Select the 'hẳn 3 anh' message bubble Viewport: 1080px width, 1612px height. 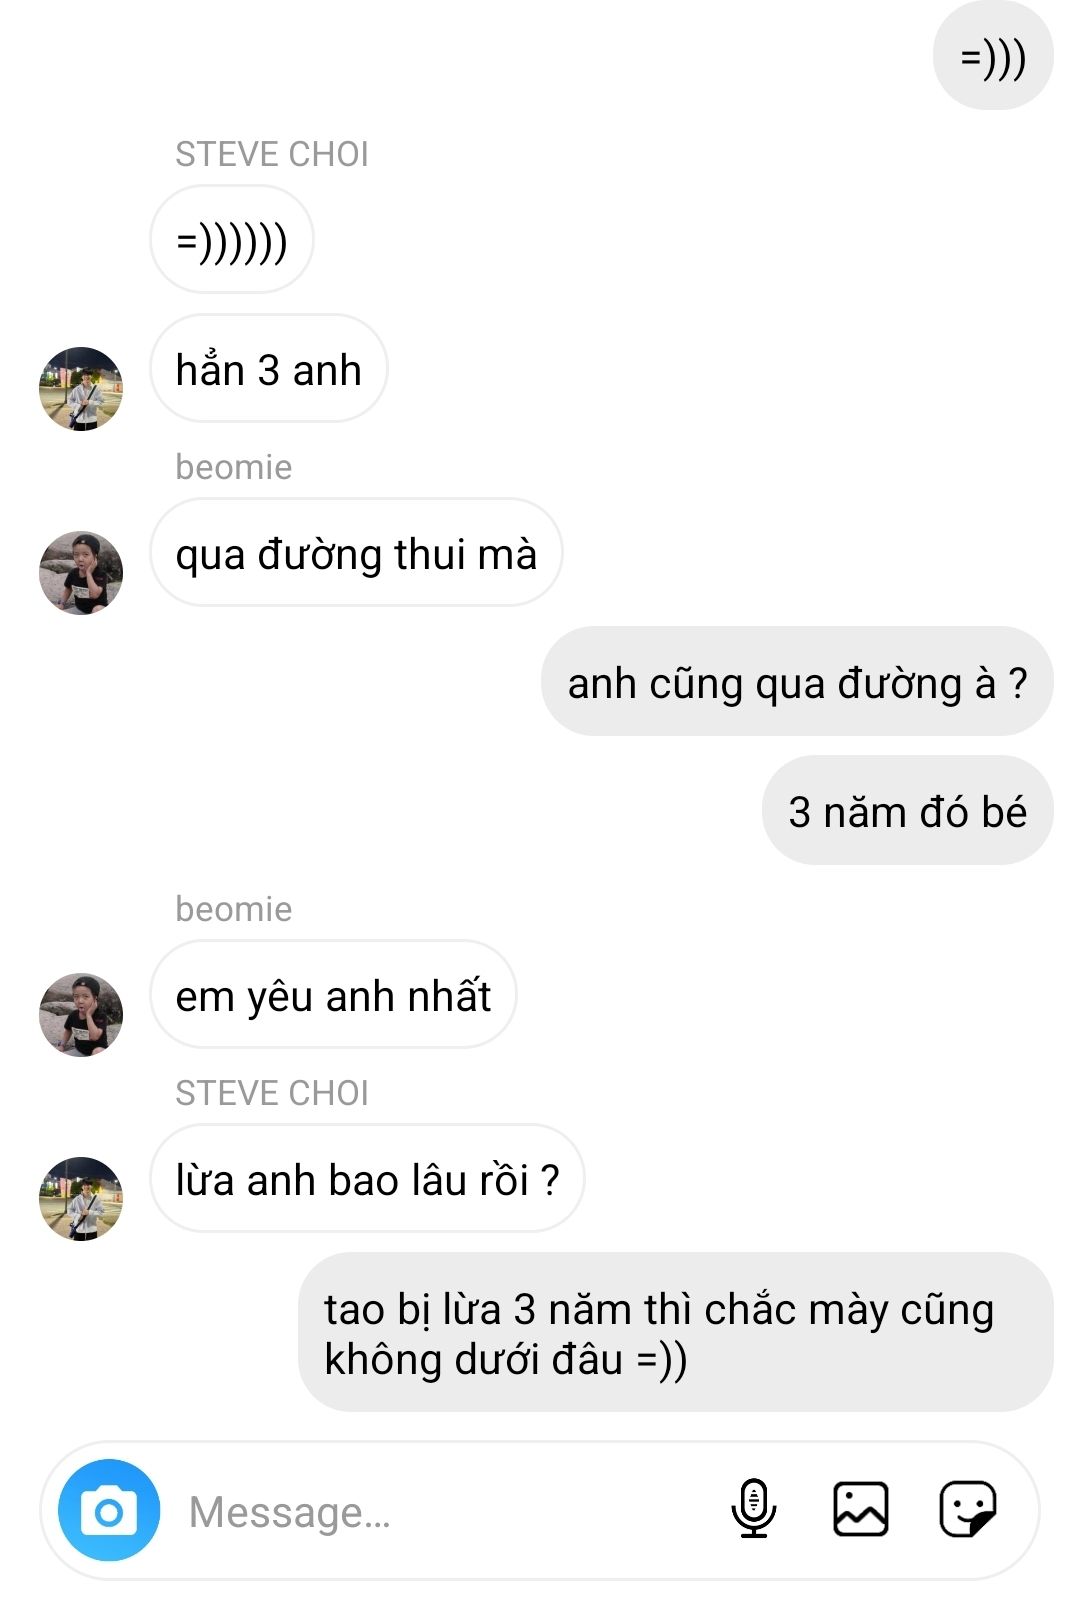(269, 369)
